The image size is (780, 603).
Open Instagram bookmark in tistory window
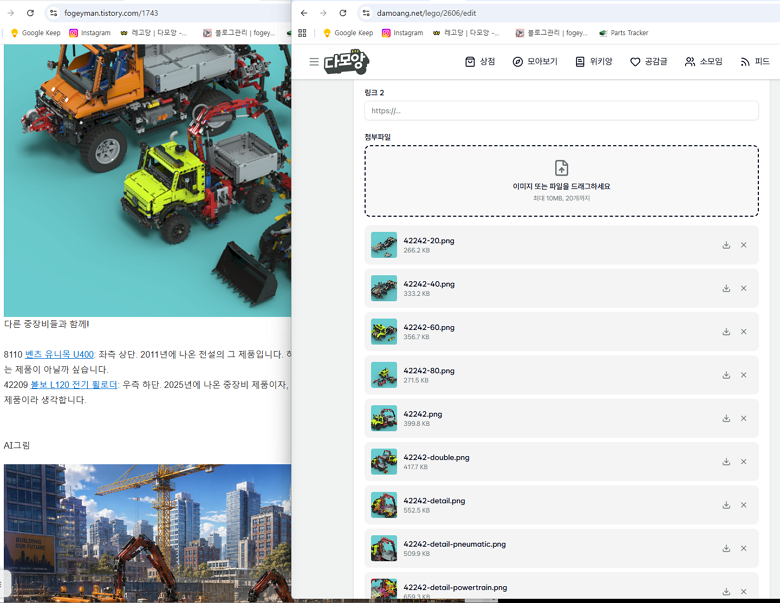click(90, 33)
